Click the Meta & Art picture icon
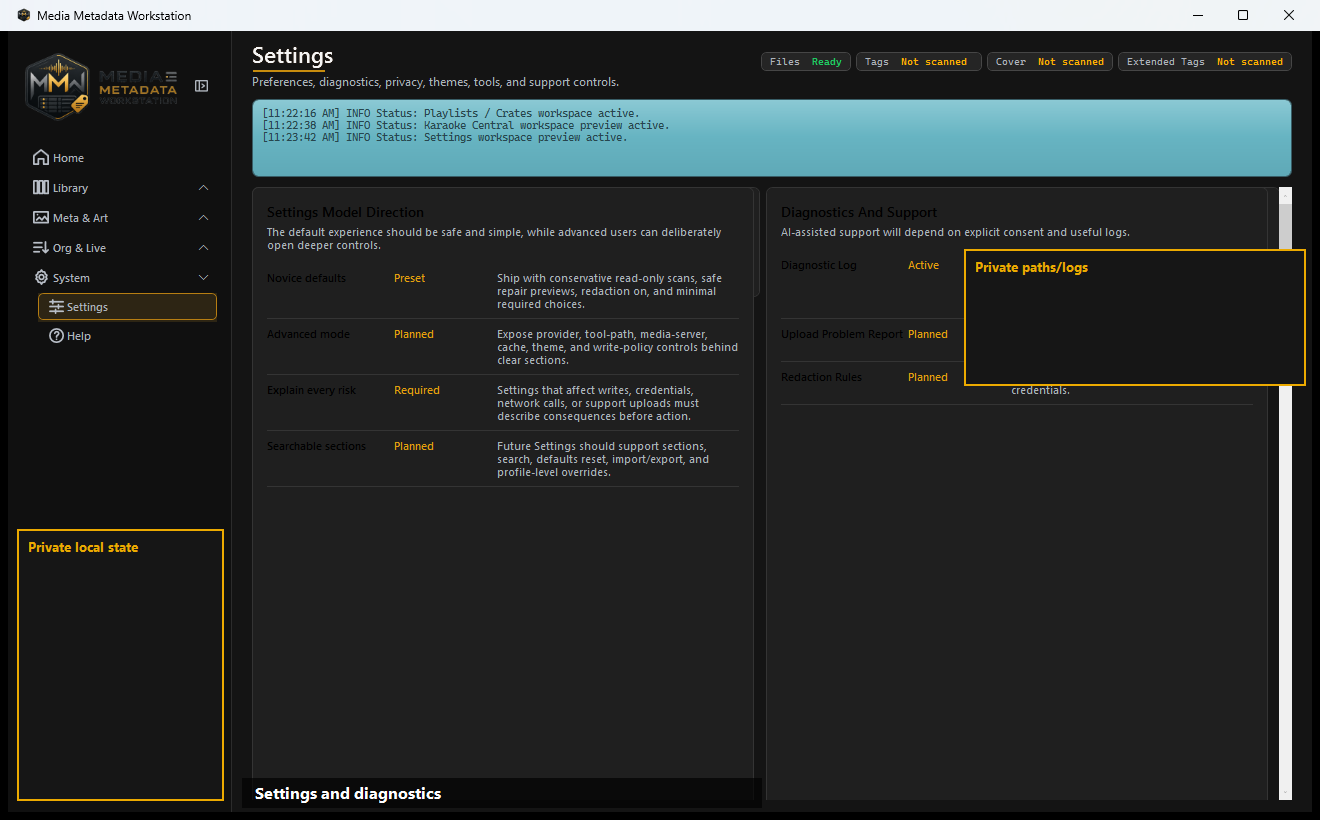1320x820 pixels. point(41,218)
